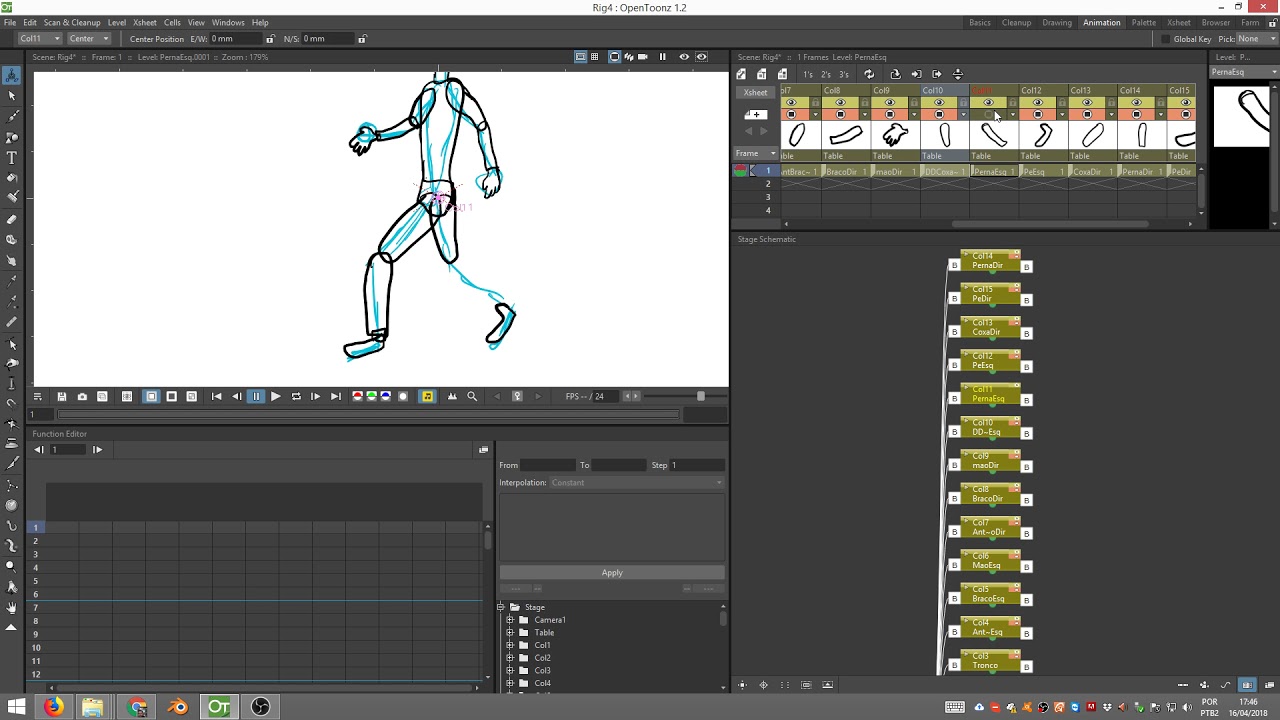Click the zoom locator magnifier icon
This screenshot has height=720, width=1280.
[x=472, y=397]
